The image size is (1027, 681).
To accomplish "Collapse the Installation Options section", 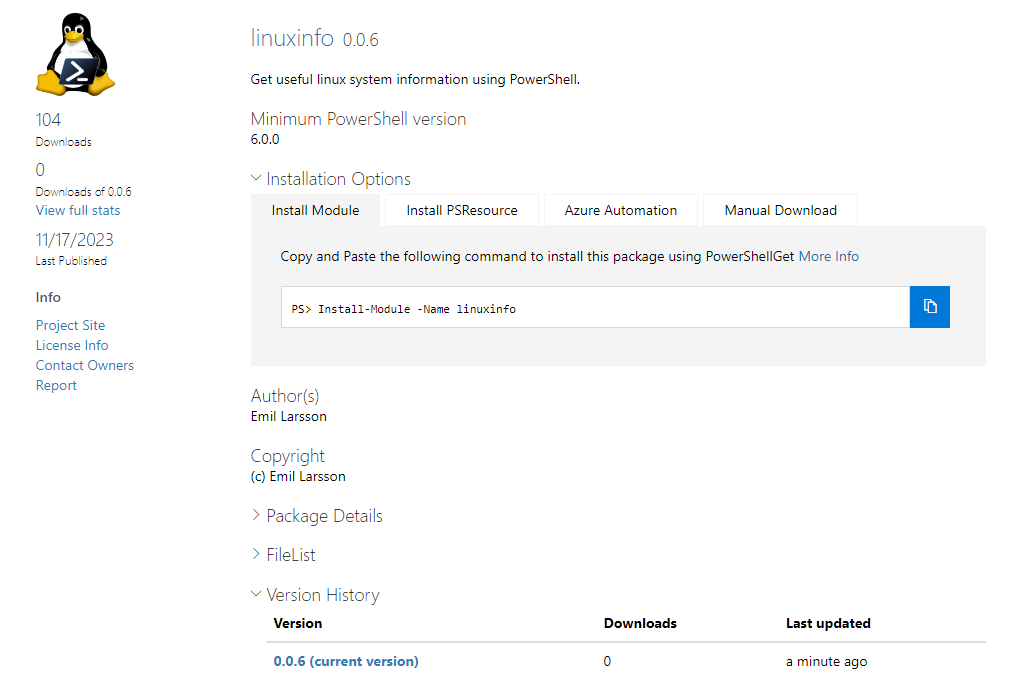I will point(331,179).
